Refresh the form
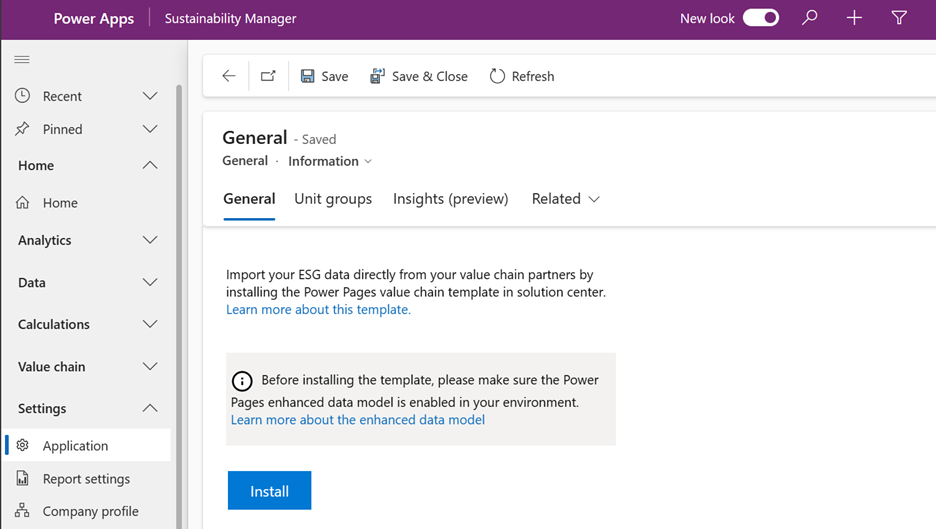The height and width of the screenshot is (529, 936). point(522,76)
